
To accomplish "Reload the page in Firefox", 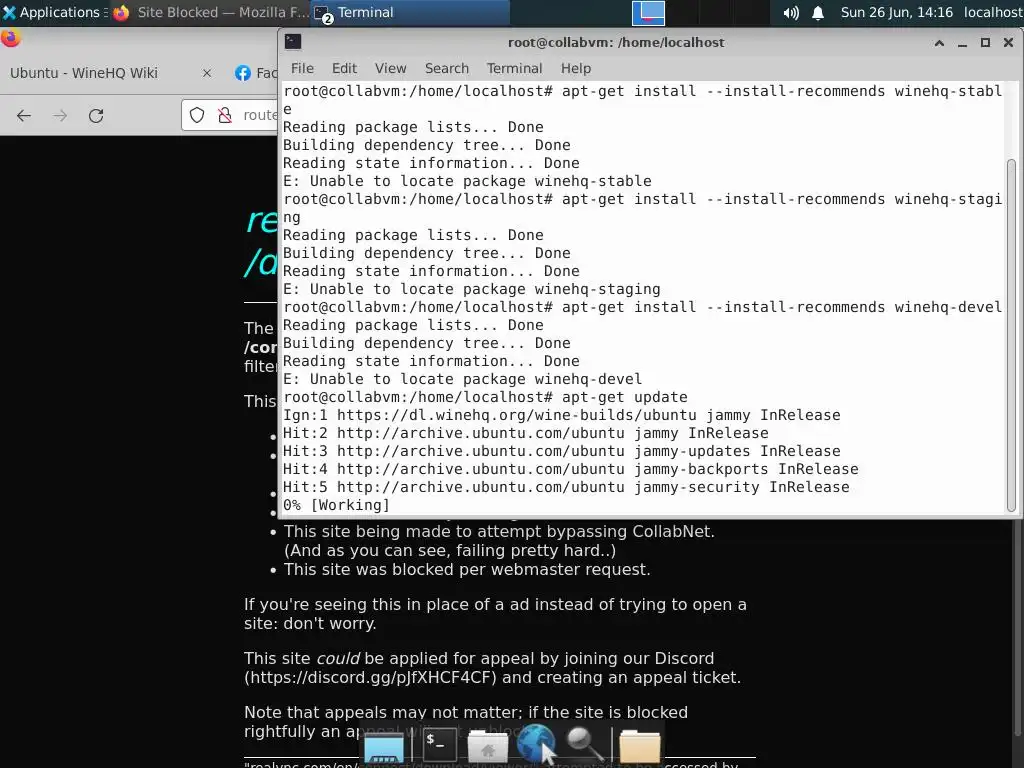I will click(x=96, y=116).
